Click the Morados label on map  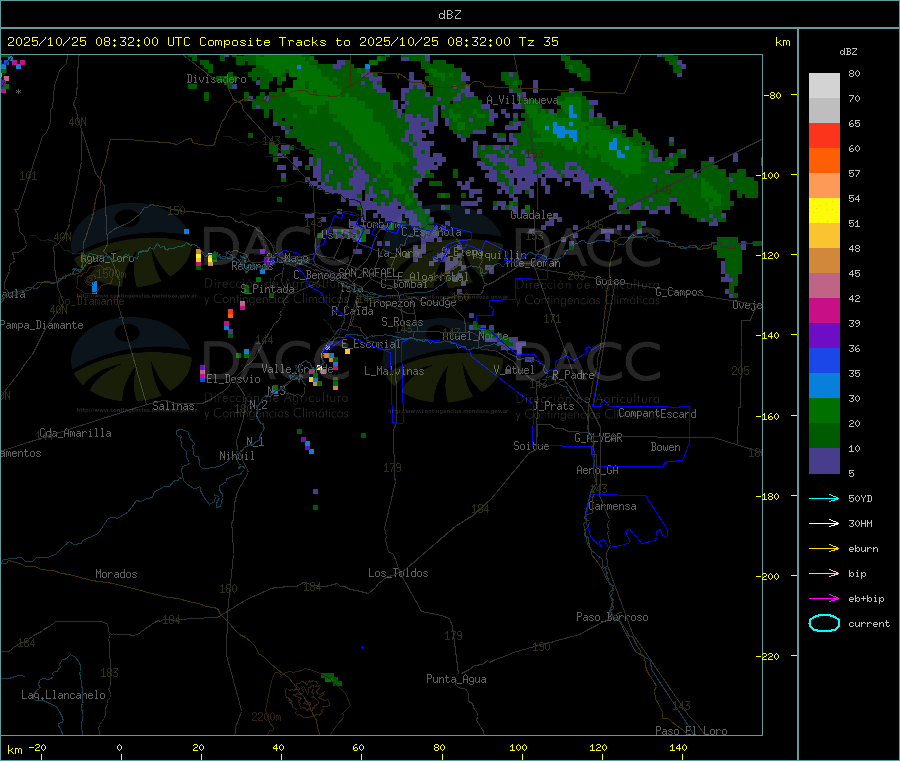coord(117,574)
